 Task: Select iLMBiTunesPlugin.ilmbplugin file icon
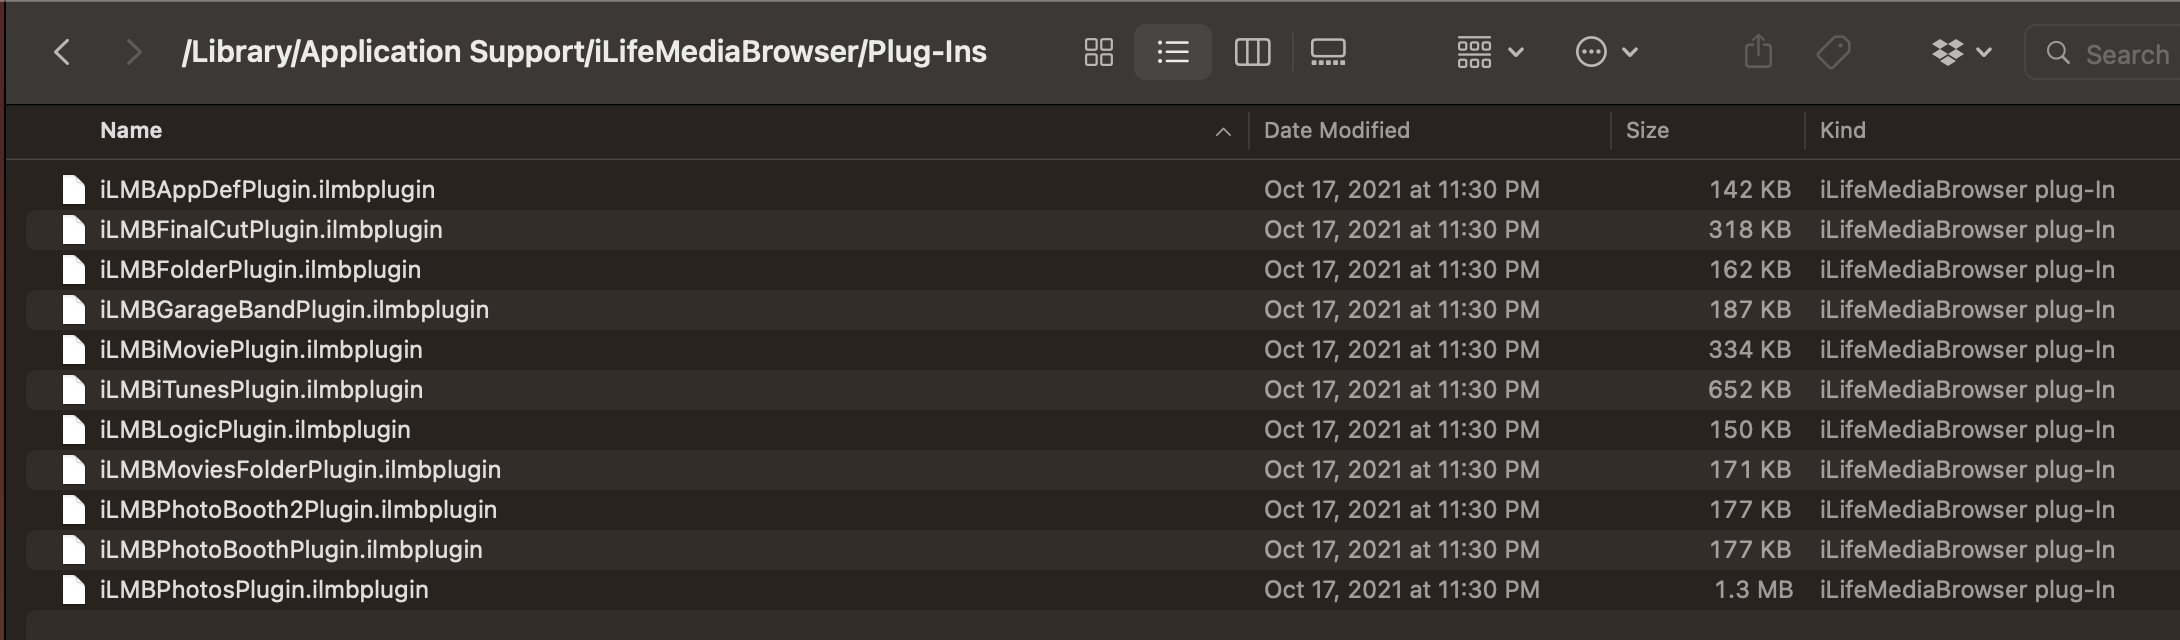click(73, 390)
